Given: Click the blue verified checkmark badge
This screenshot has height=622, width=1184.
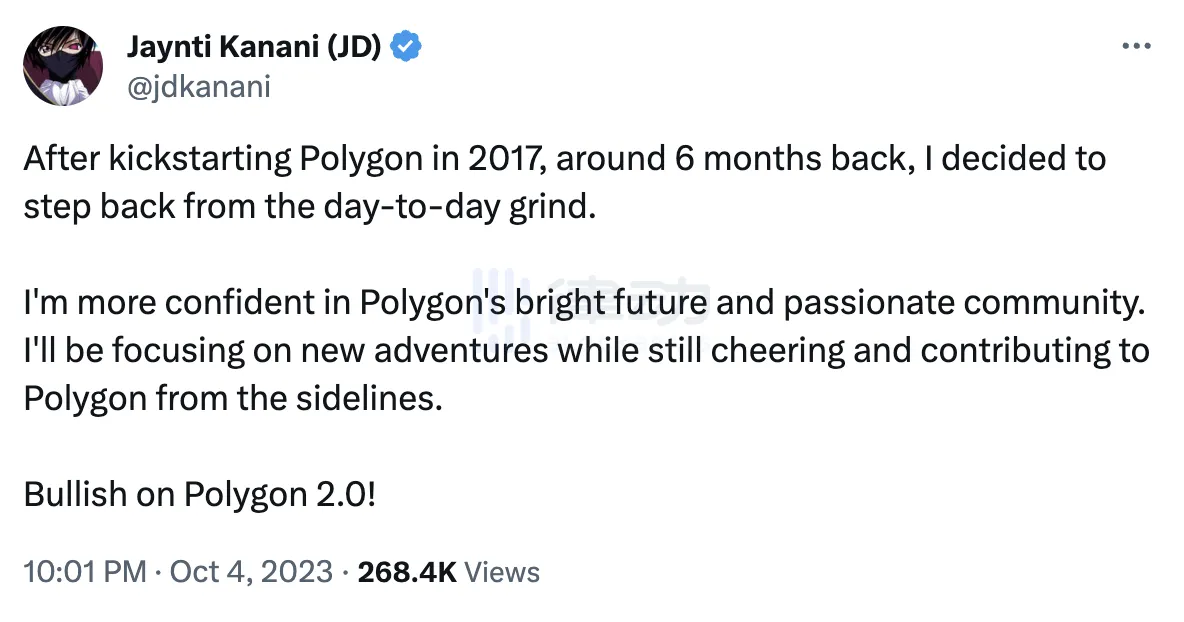Looking at the screenshot, I should click(404, 46).
